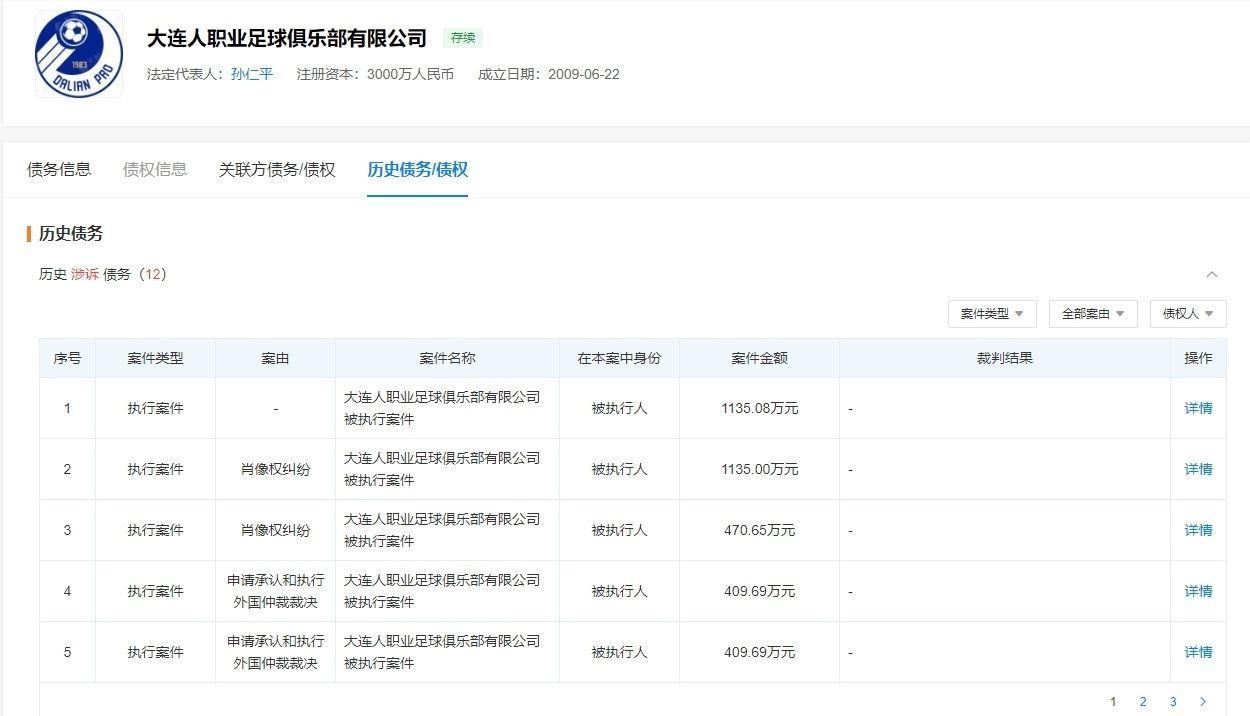Go to page 2 of results

[1143, 702]
